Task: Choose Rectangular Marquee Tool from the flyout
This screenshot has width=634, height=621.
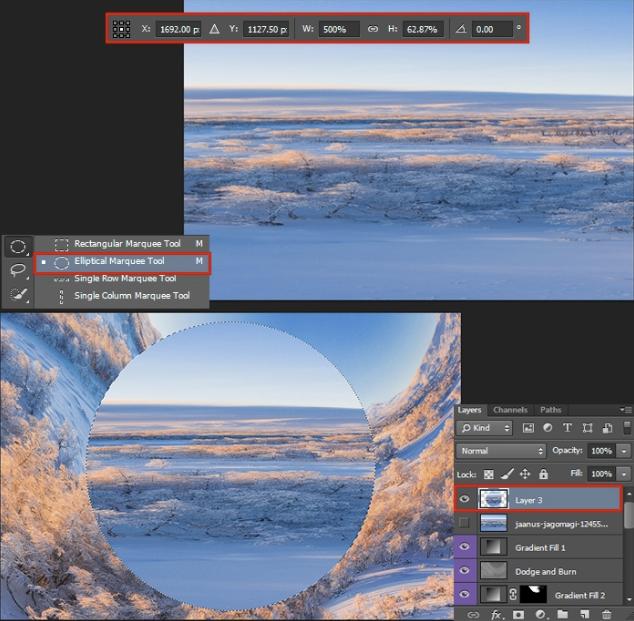Action: coord(121,244)
